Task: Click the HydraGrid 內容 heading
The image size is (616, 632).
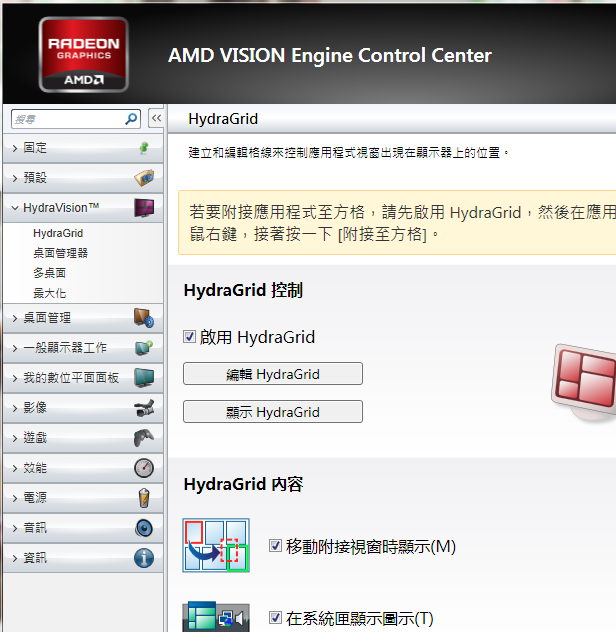Action: [243, 484]
